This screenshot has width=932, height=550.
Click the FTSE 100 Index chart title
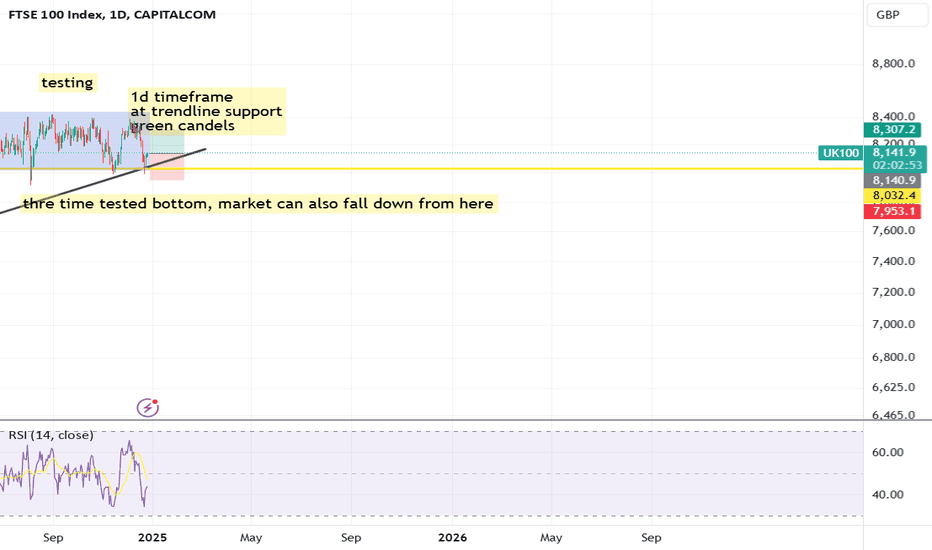point(112,15)
